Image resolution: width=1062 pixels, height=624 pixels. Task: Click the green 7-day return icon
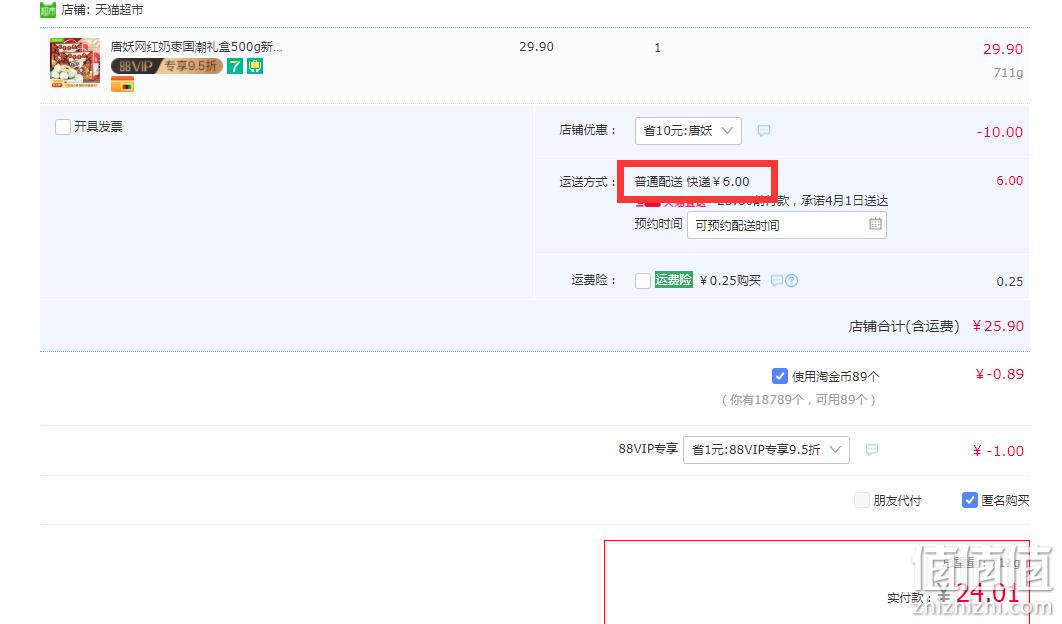click(235, 66)
